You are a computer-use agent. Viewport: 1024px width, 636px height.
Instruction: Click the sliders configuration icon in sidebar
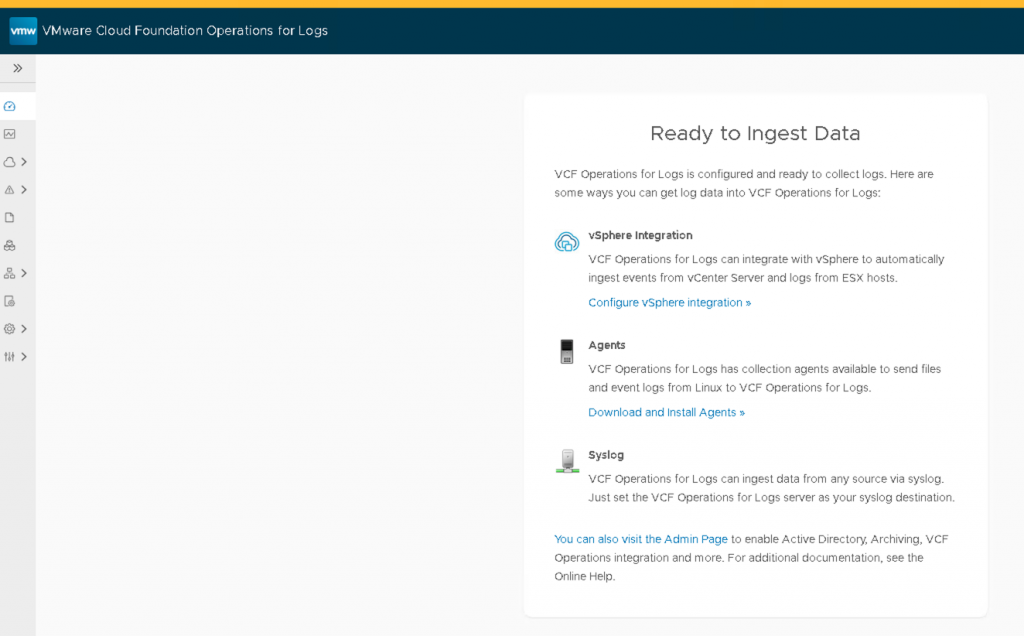coord(10,357)
